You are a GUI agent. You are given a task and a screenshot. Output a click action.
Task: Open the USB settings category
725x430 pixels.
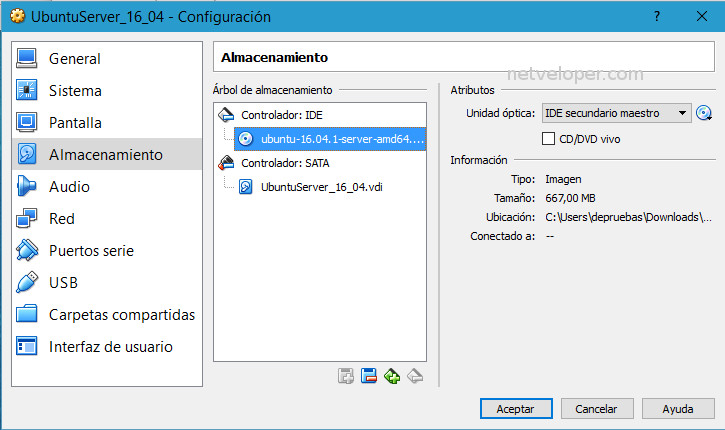(107, 283)
